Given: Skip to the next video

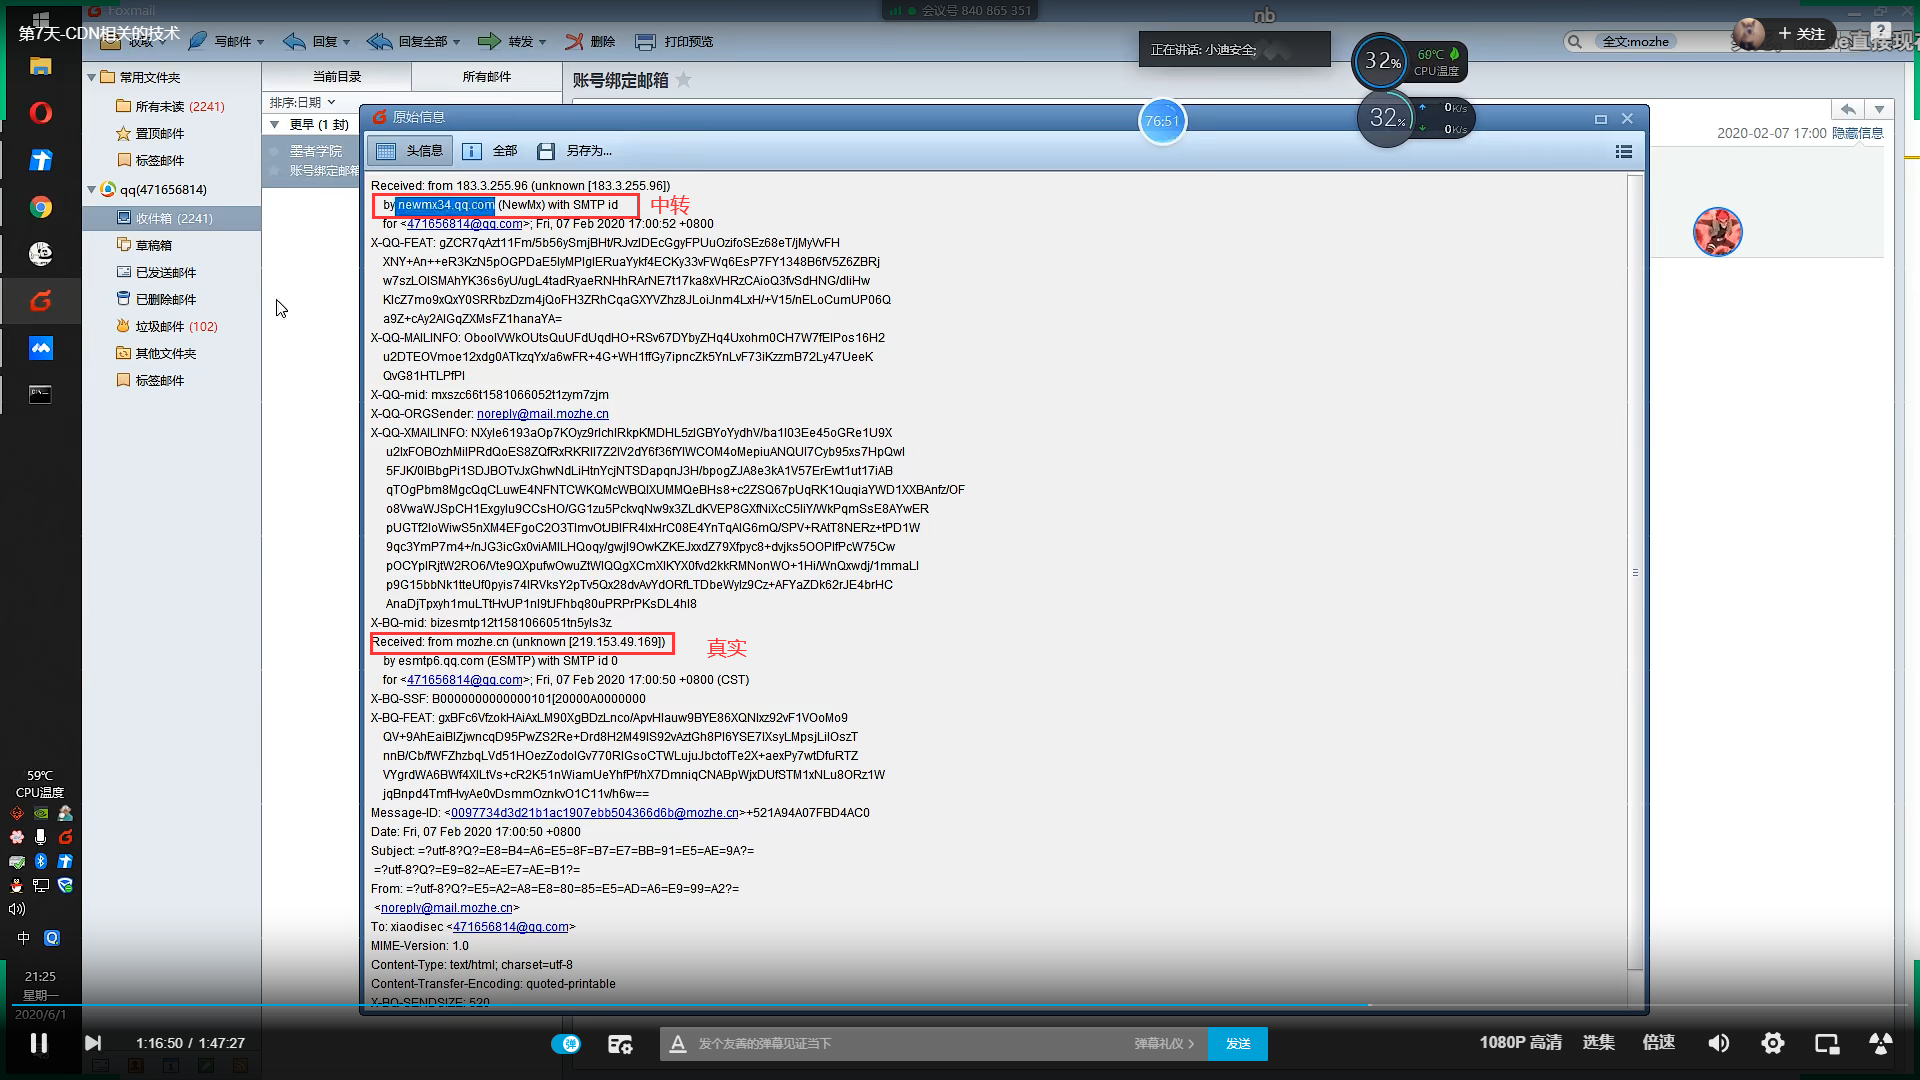Looking at the screenshot, I should coord(93,1043).
